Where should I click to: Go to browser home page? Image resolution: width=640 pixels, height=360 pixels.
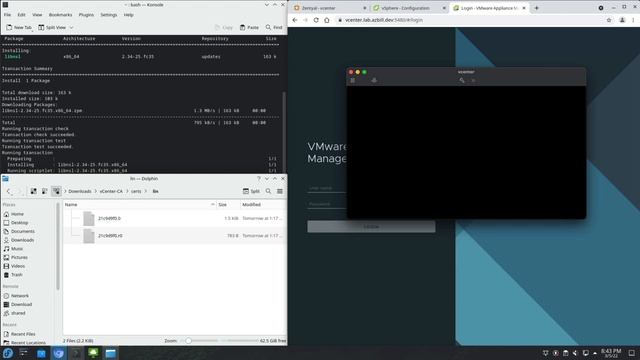(327, 20)
